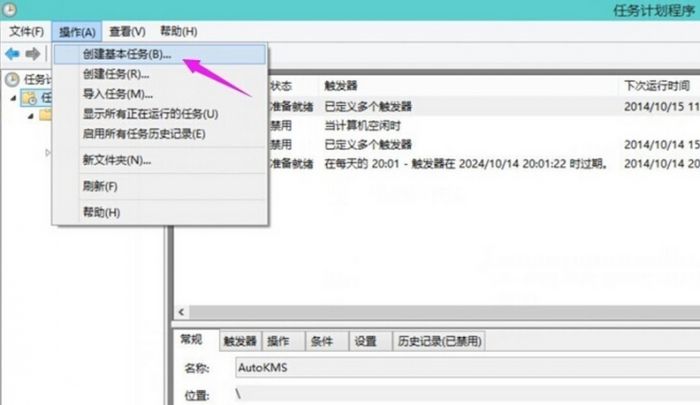Select the task library folder icon in tree
Image resolution: width=700 pixels, height=405 pixels.
pyautogui.click(x=29, y=98)
